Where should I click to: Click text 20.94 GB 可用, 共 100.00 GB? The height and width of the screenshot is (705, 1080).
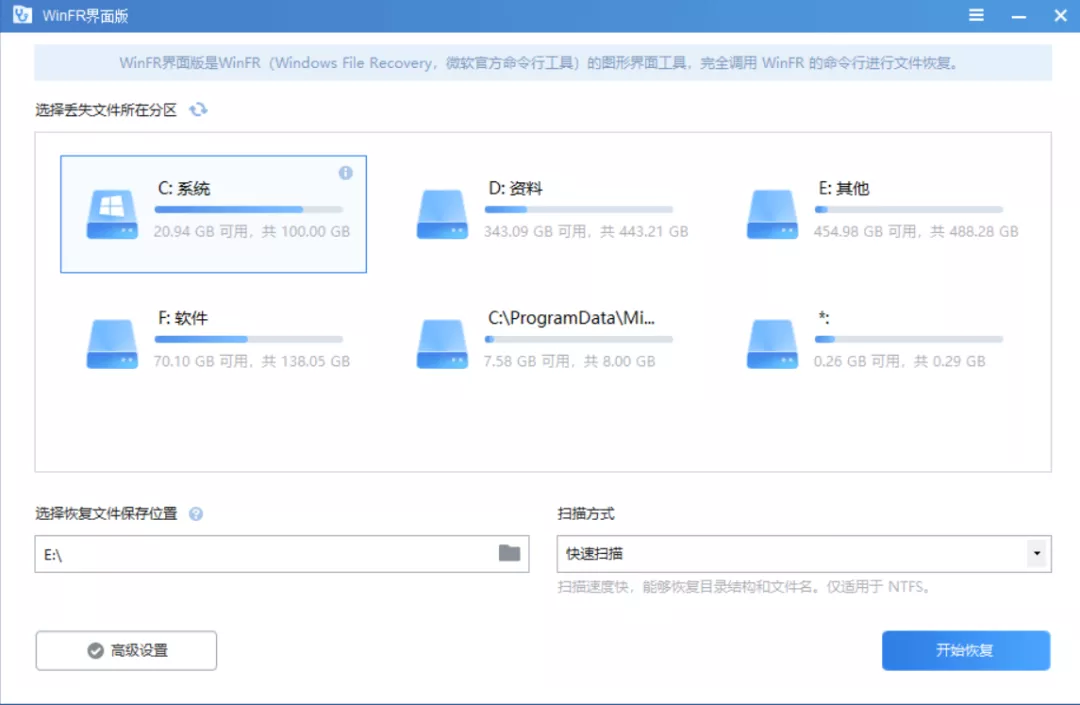point(251,231)
